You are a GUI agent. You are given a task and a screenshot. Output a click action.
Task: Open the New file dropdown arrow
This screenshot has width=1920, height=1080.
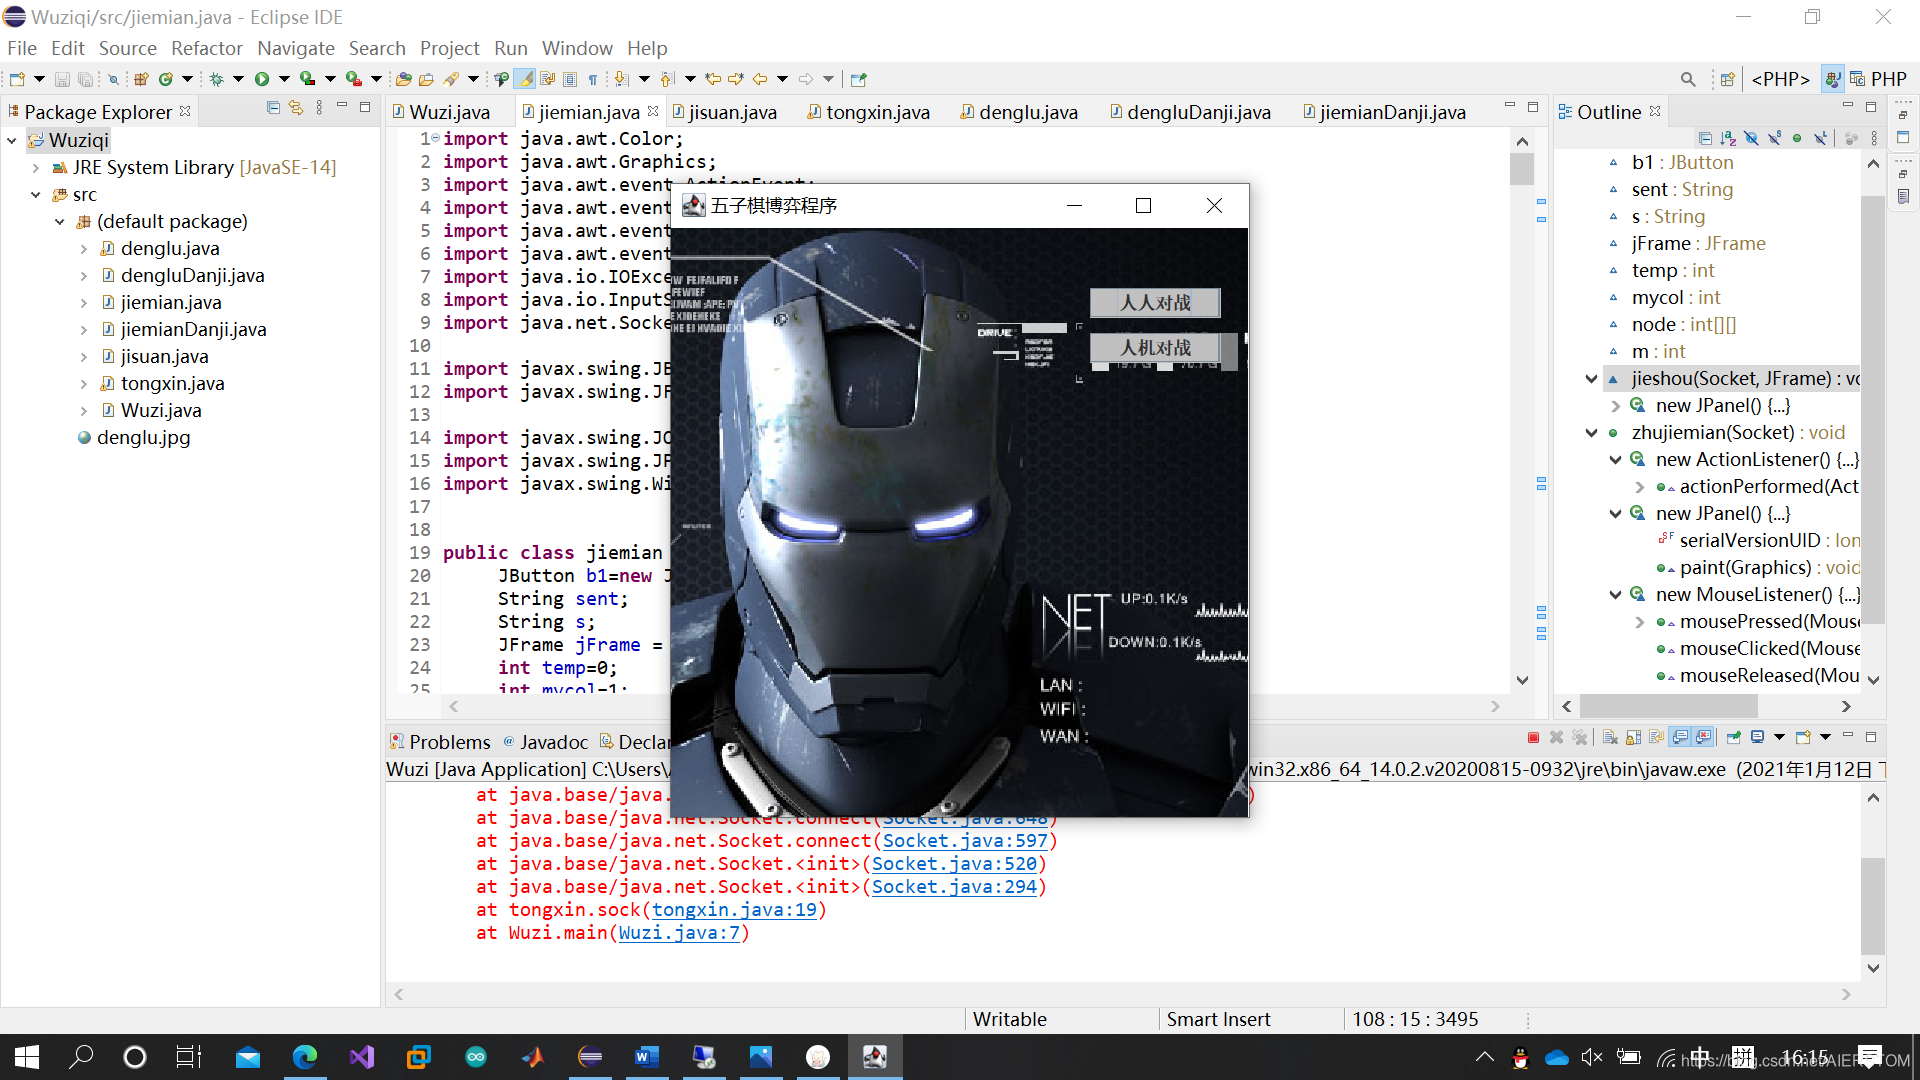(39, 79)
